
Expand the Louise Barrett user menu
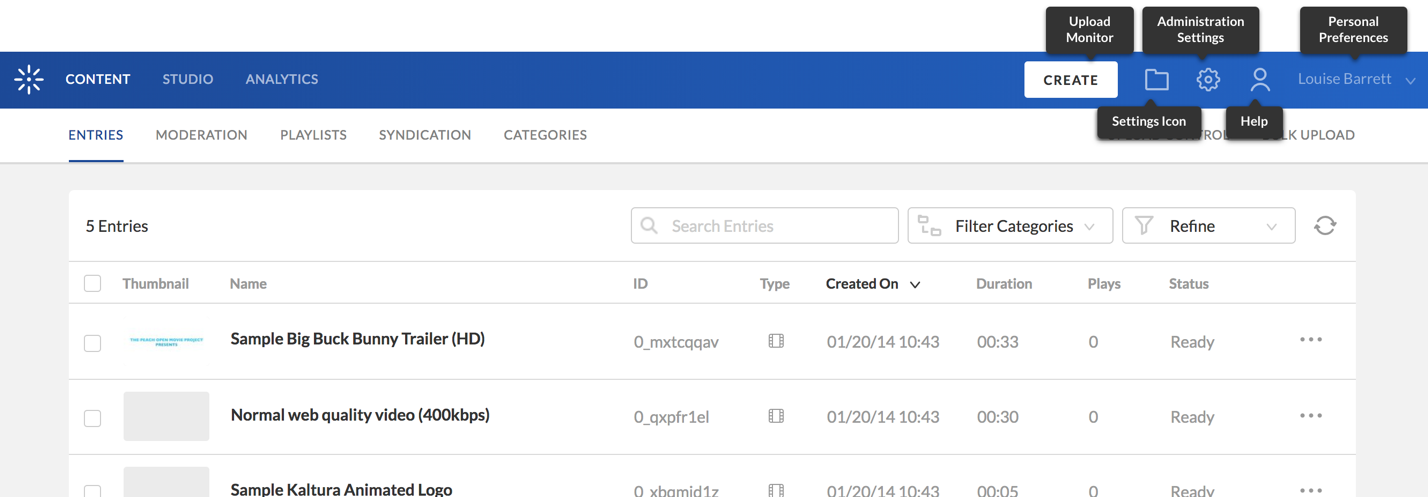click(1356, 79)
